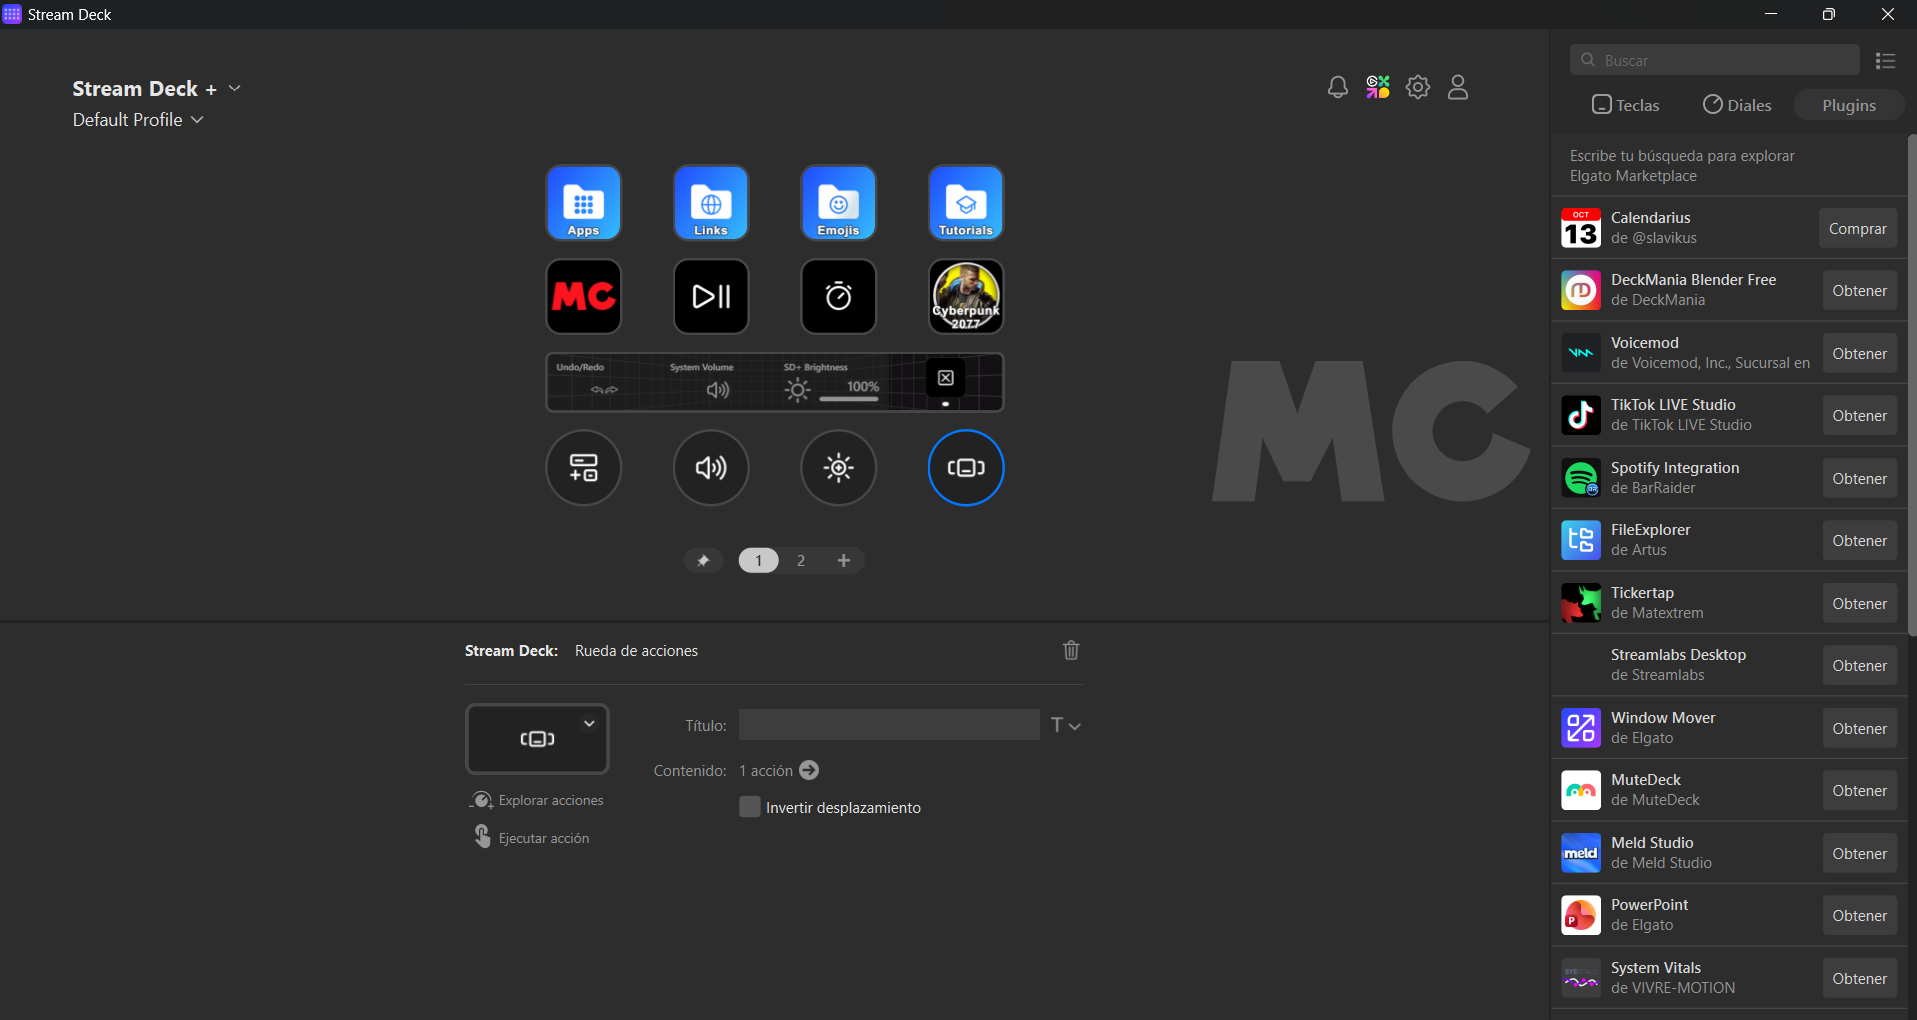Delete the action with trash icon
Image resolution: width=1917 pixels, height=1020 pixels.
coord(1071,651)
